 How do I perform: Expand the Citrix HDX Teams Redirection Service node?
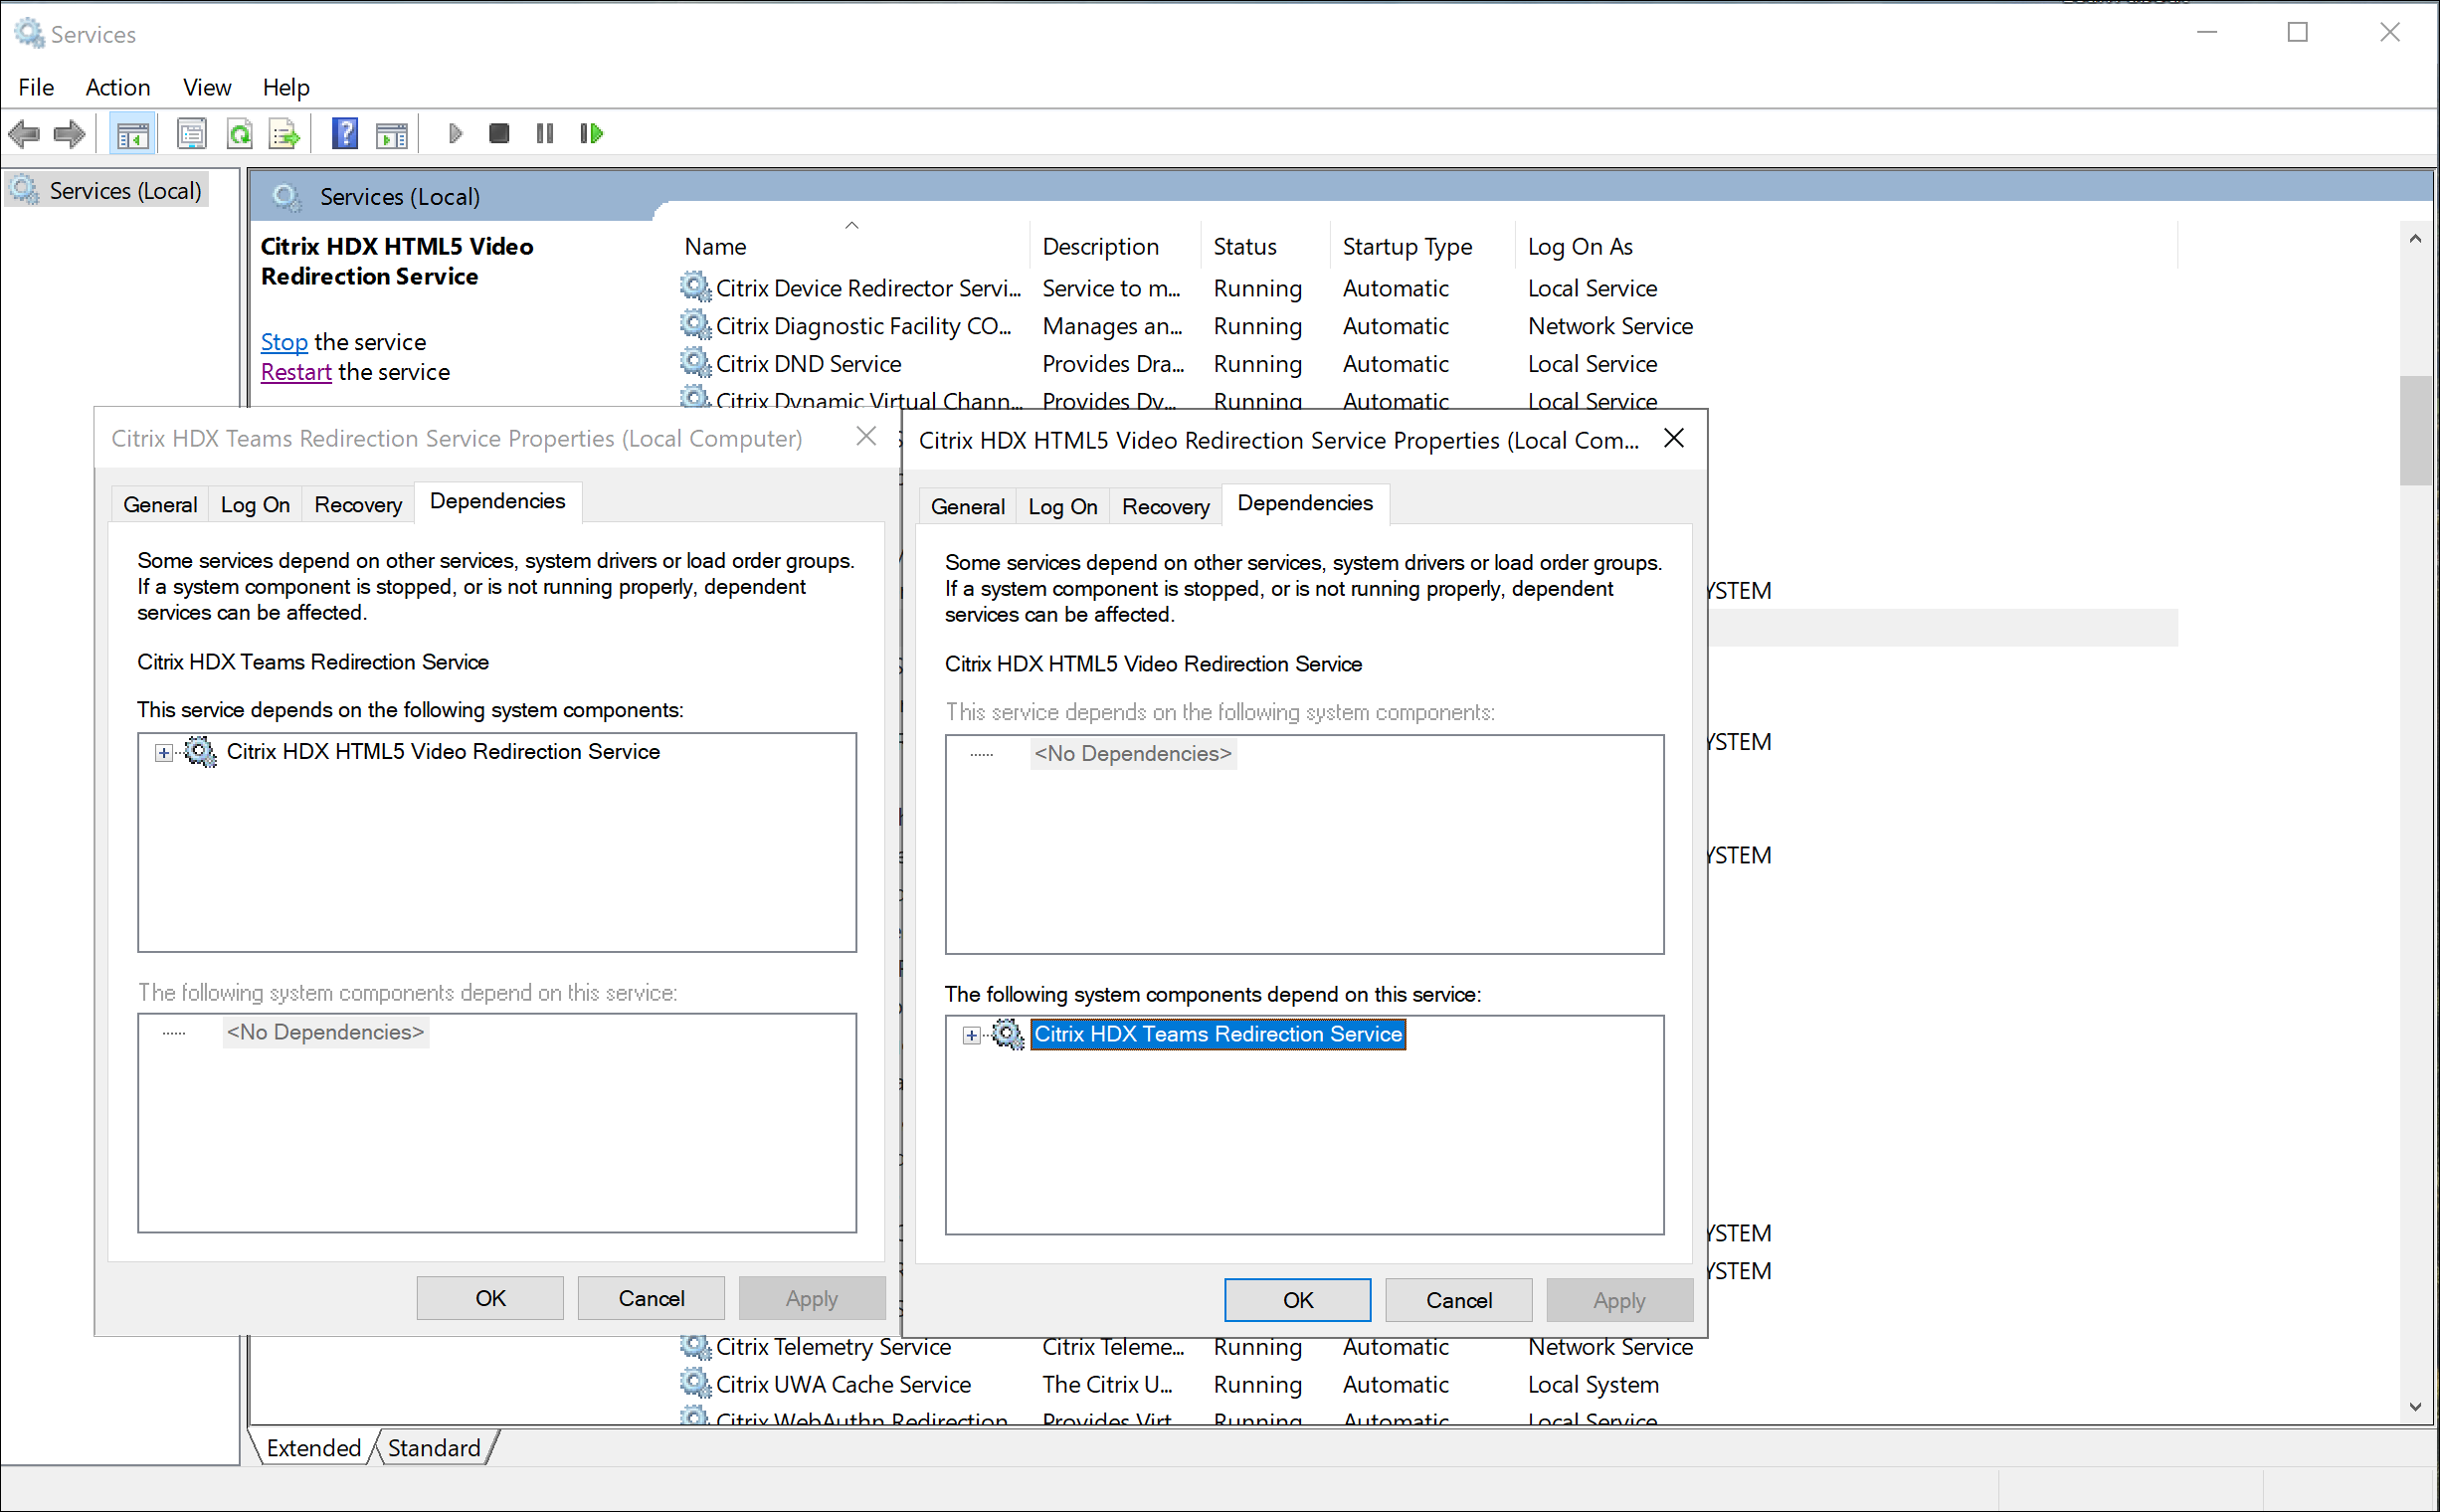point(971,1036)
